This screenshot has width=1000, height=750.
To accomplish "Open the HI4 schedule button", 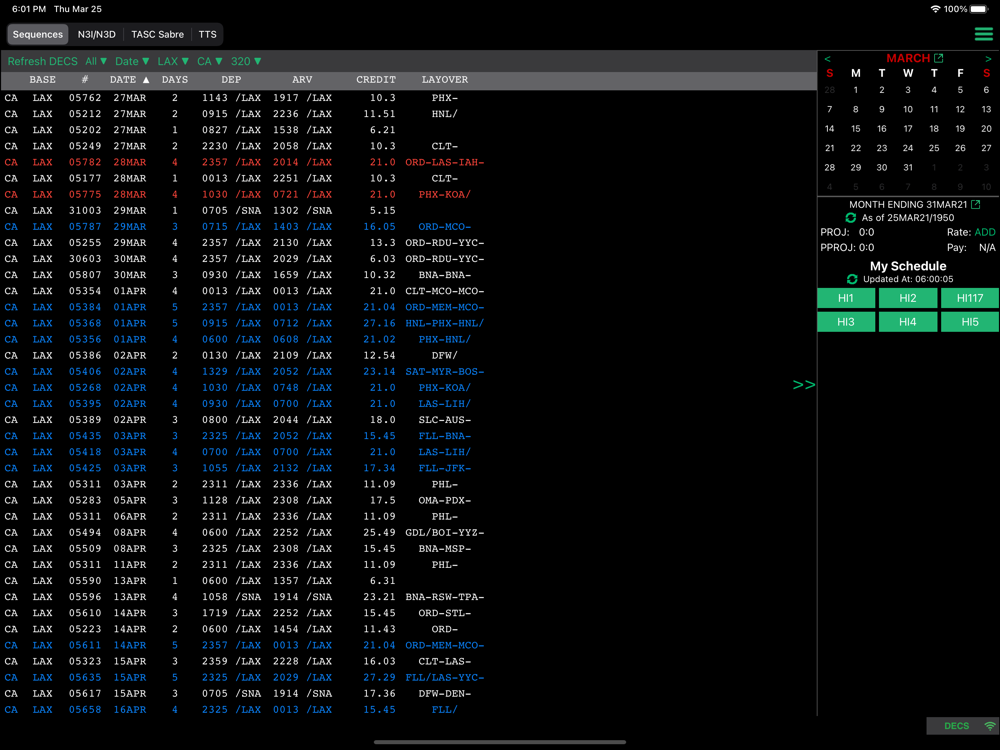I will click(x=908, y=322).
